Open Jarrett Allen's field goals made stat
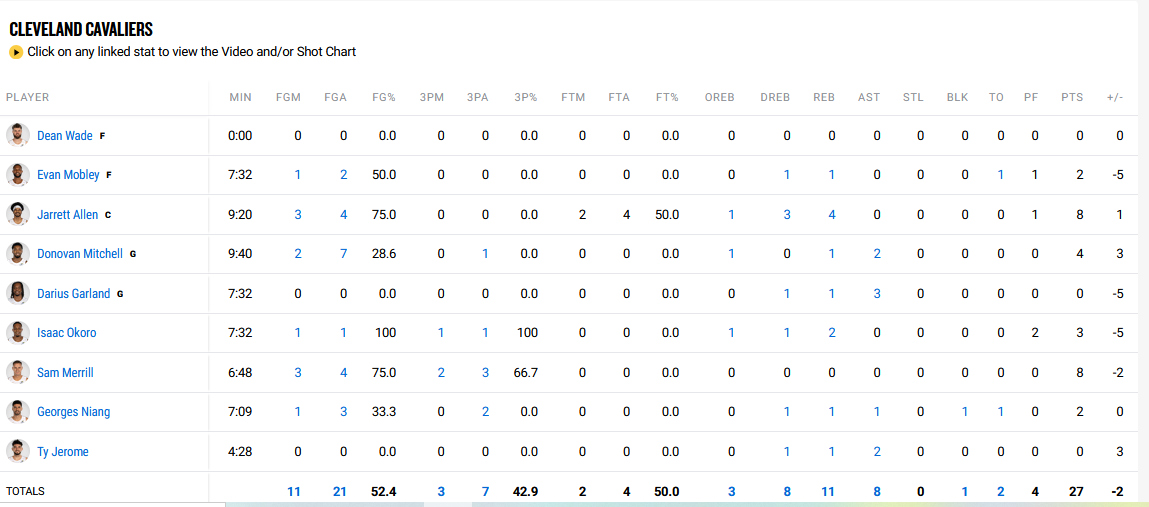Viewport: 1149px width, 507px height. pos(297,215)
